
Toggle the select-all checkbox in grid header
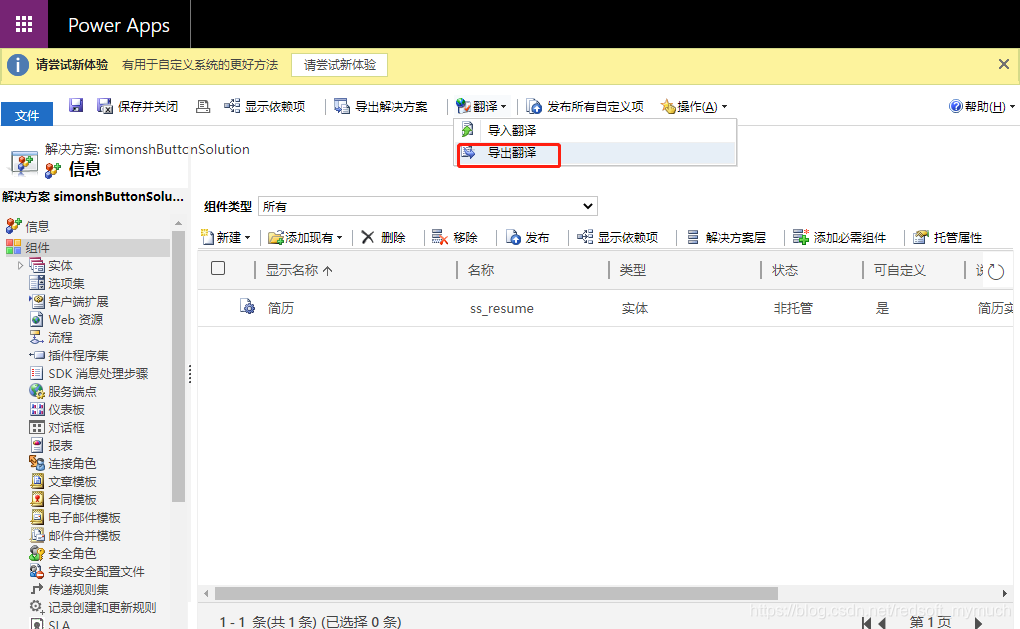(218, 268)
